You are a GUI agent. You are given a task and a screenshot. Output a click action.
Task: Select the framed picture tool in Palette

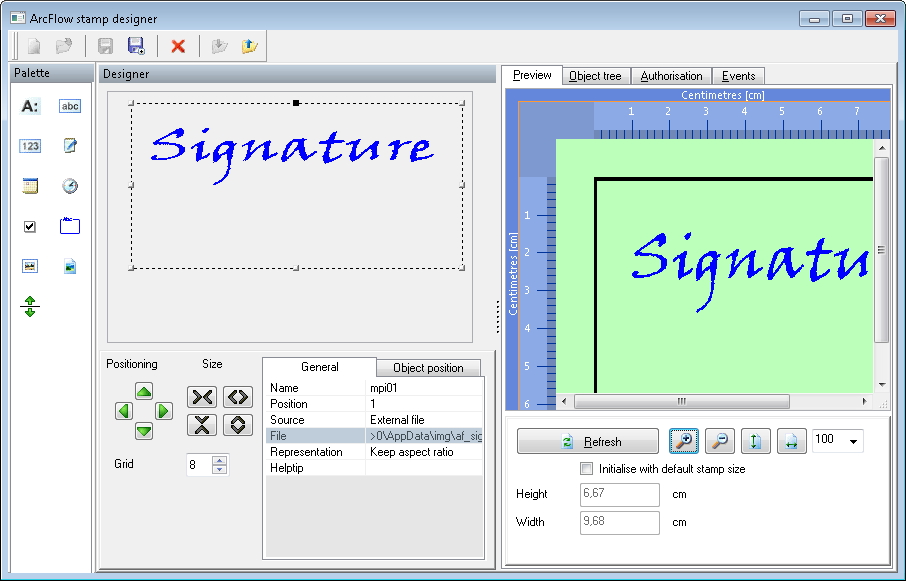tap(30, 266)
